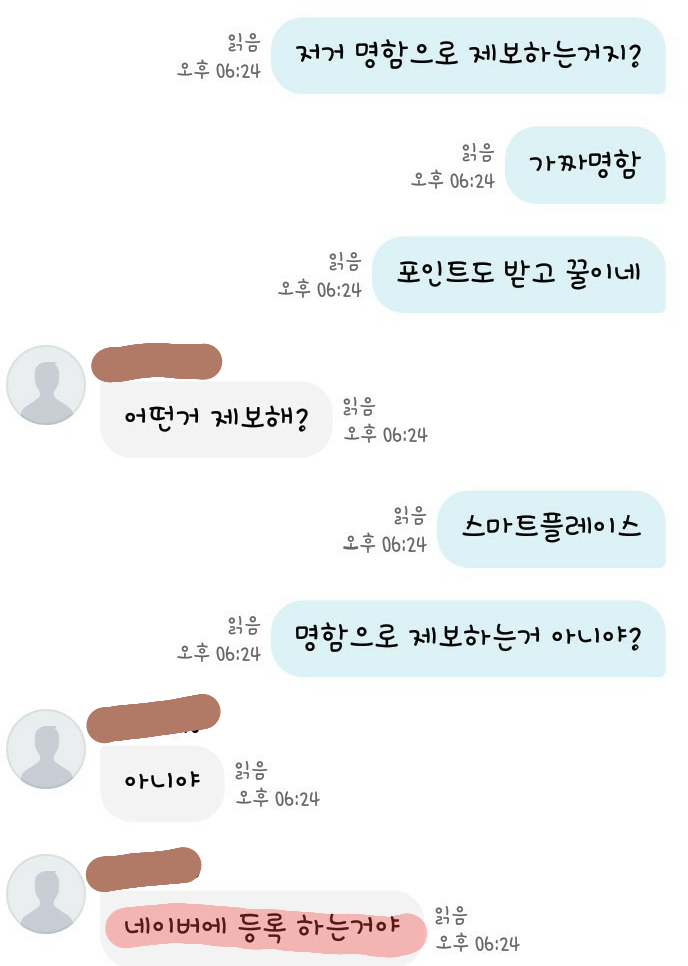Tap the timestamp beside '포인트도 받고 꿀이네'
The height and width of the screenshot is (966, 688).
(319, 289)
